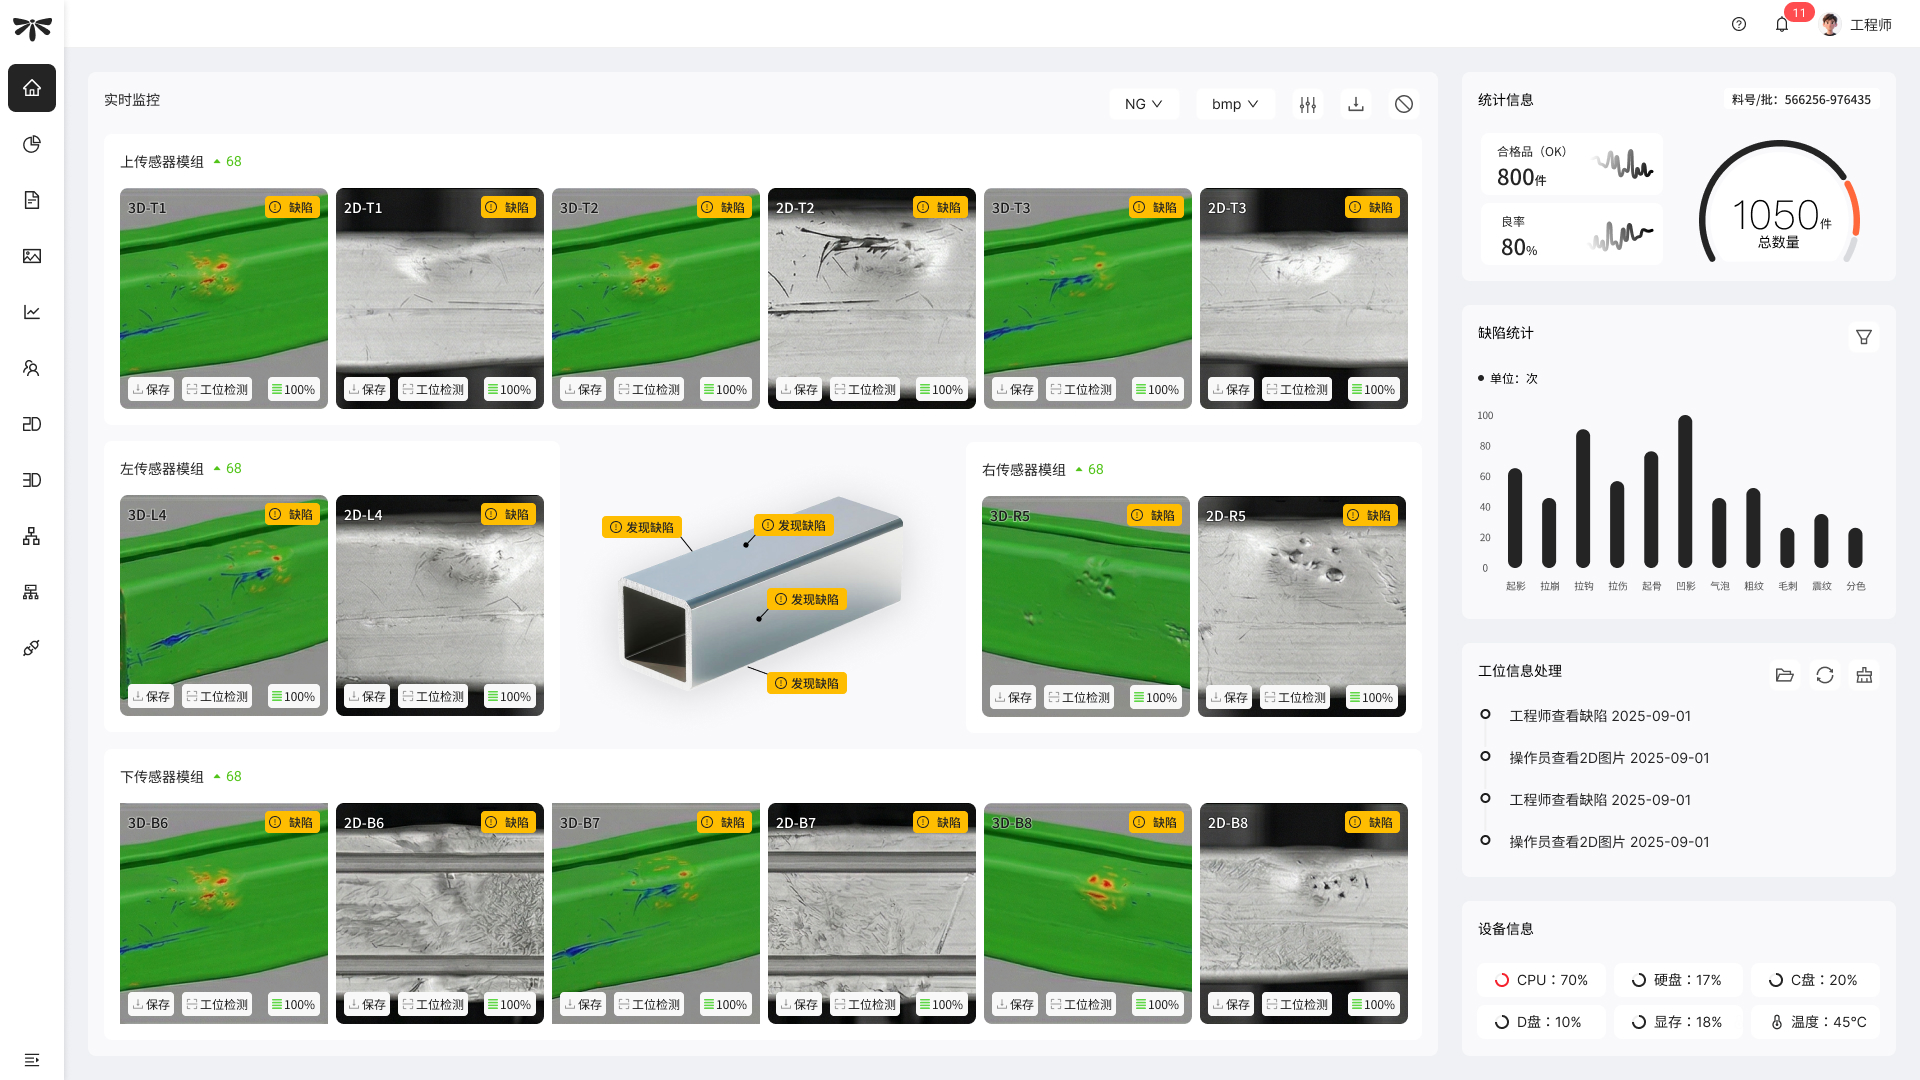Click the tallest 凹影 bar in chart

pos(1685,490)
